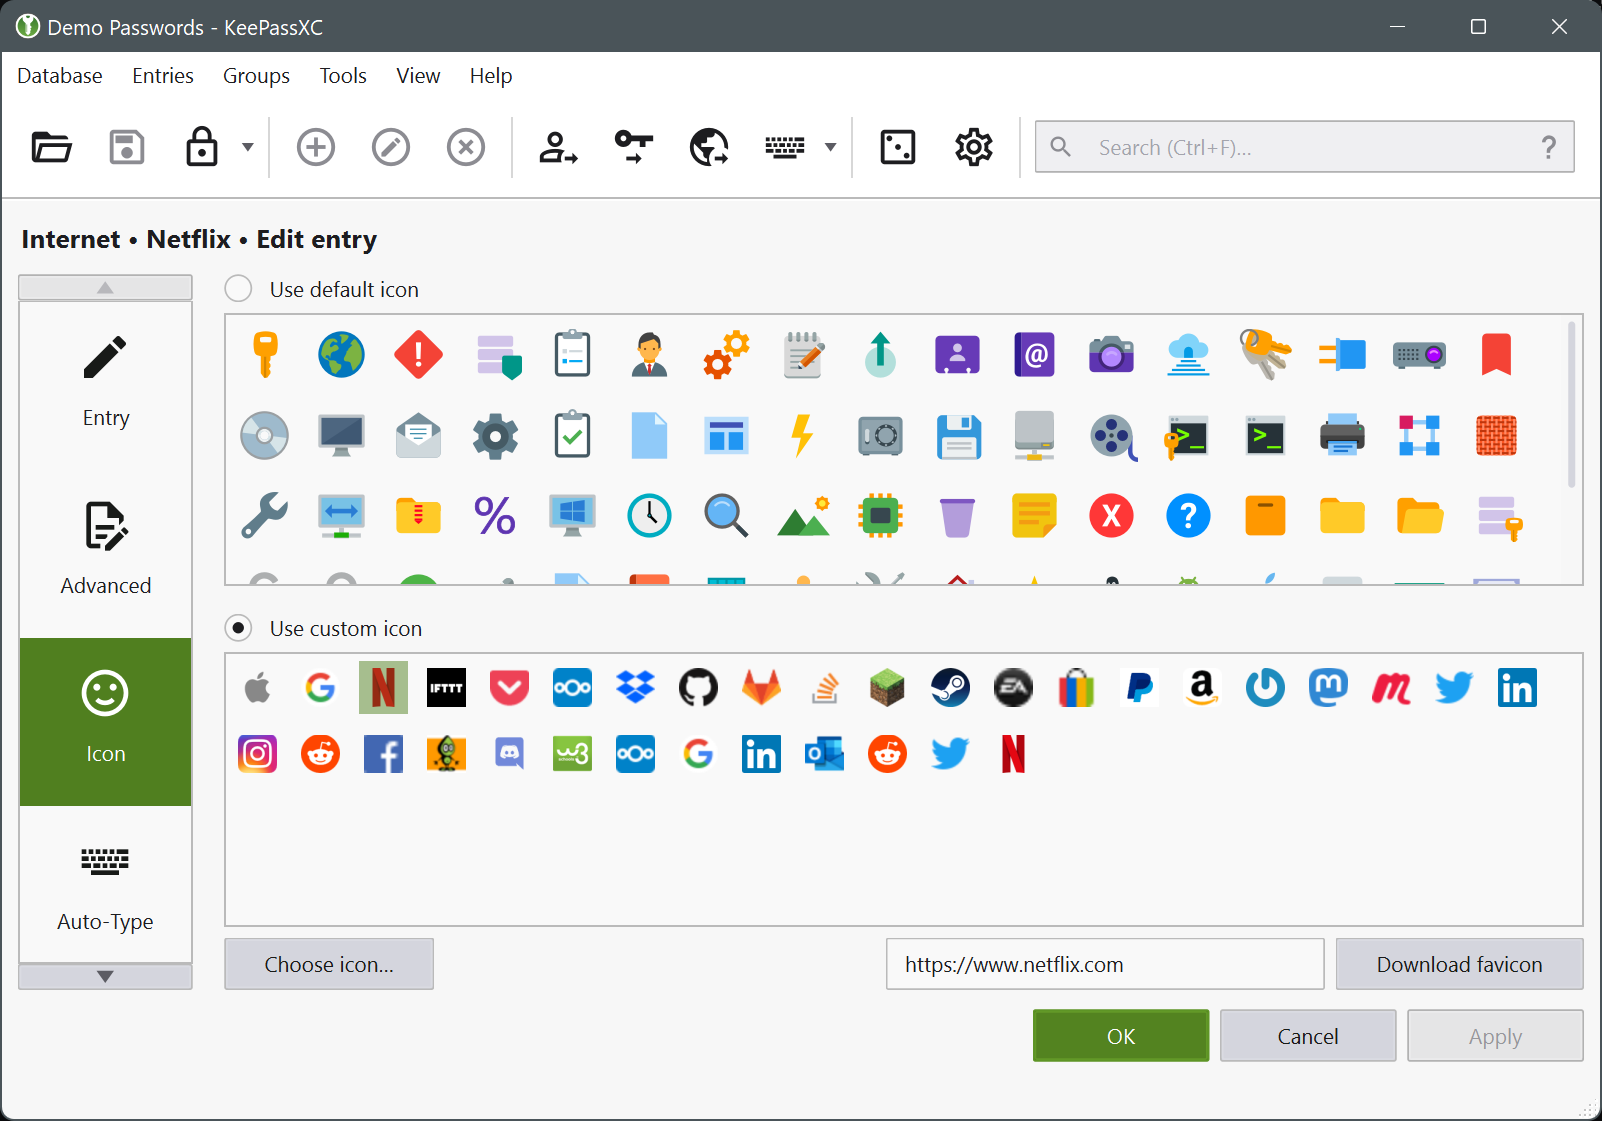Select the GitHub custom icon
1602x1121 pixels.
[x=698, y=687]
